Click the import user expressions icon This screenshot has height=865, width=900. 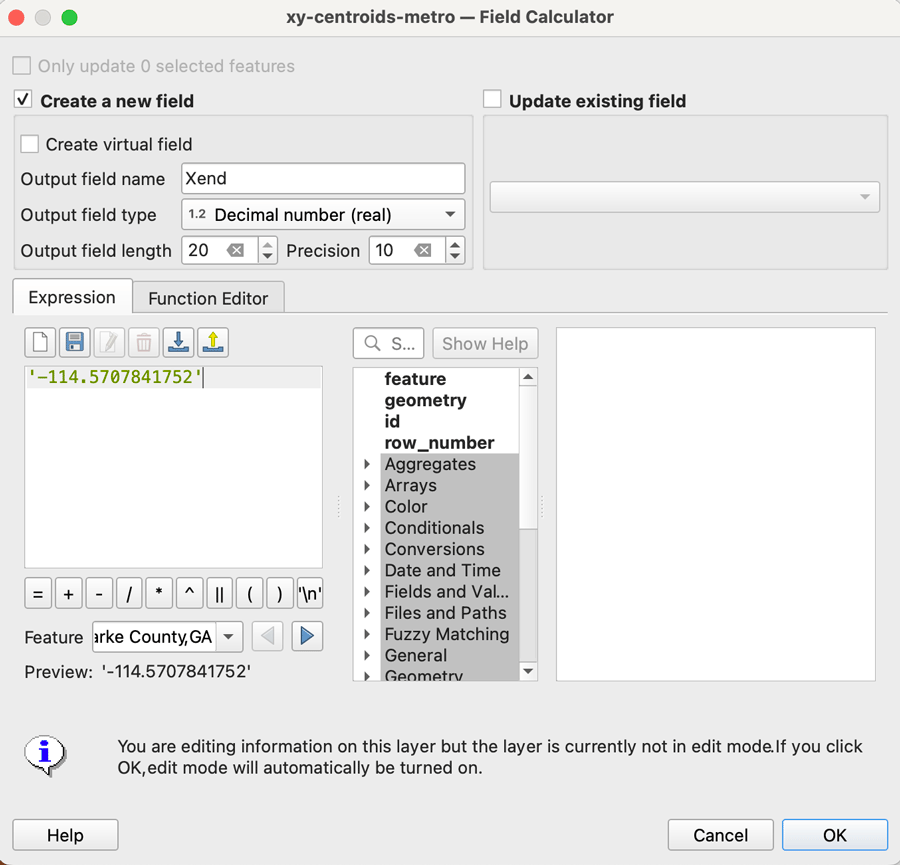(178, 343)
